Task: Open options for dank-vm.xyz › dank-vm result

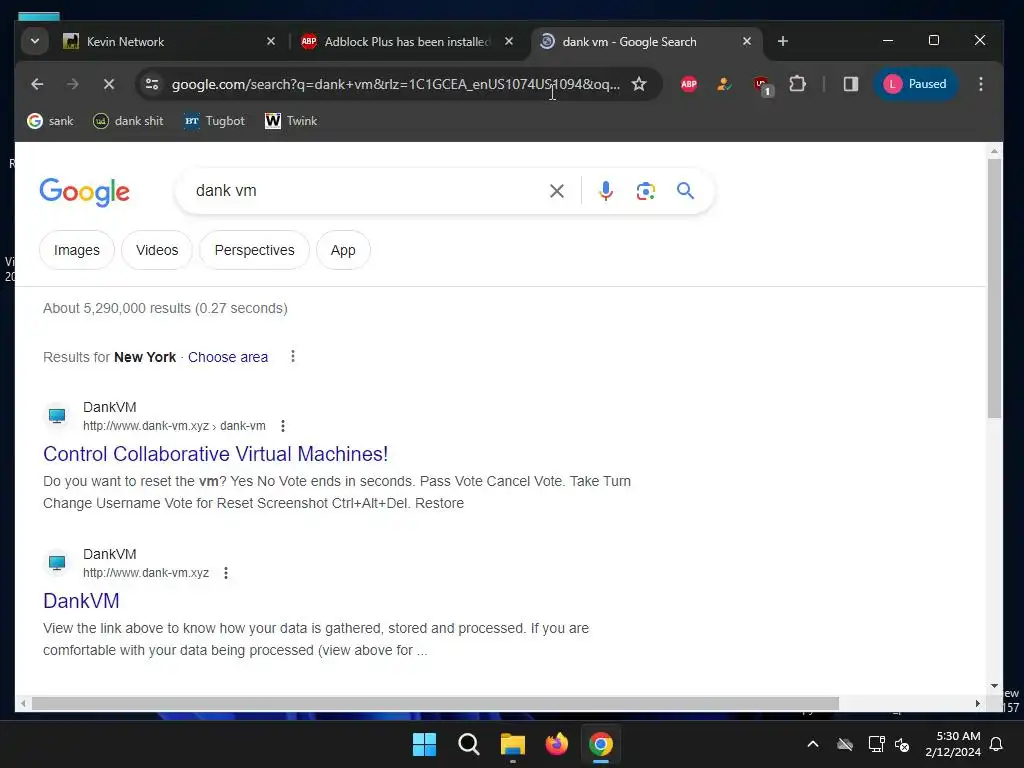Action: 283,426
